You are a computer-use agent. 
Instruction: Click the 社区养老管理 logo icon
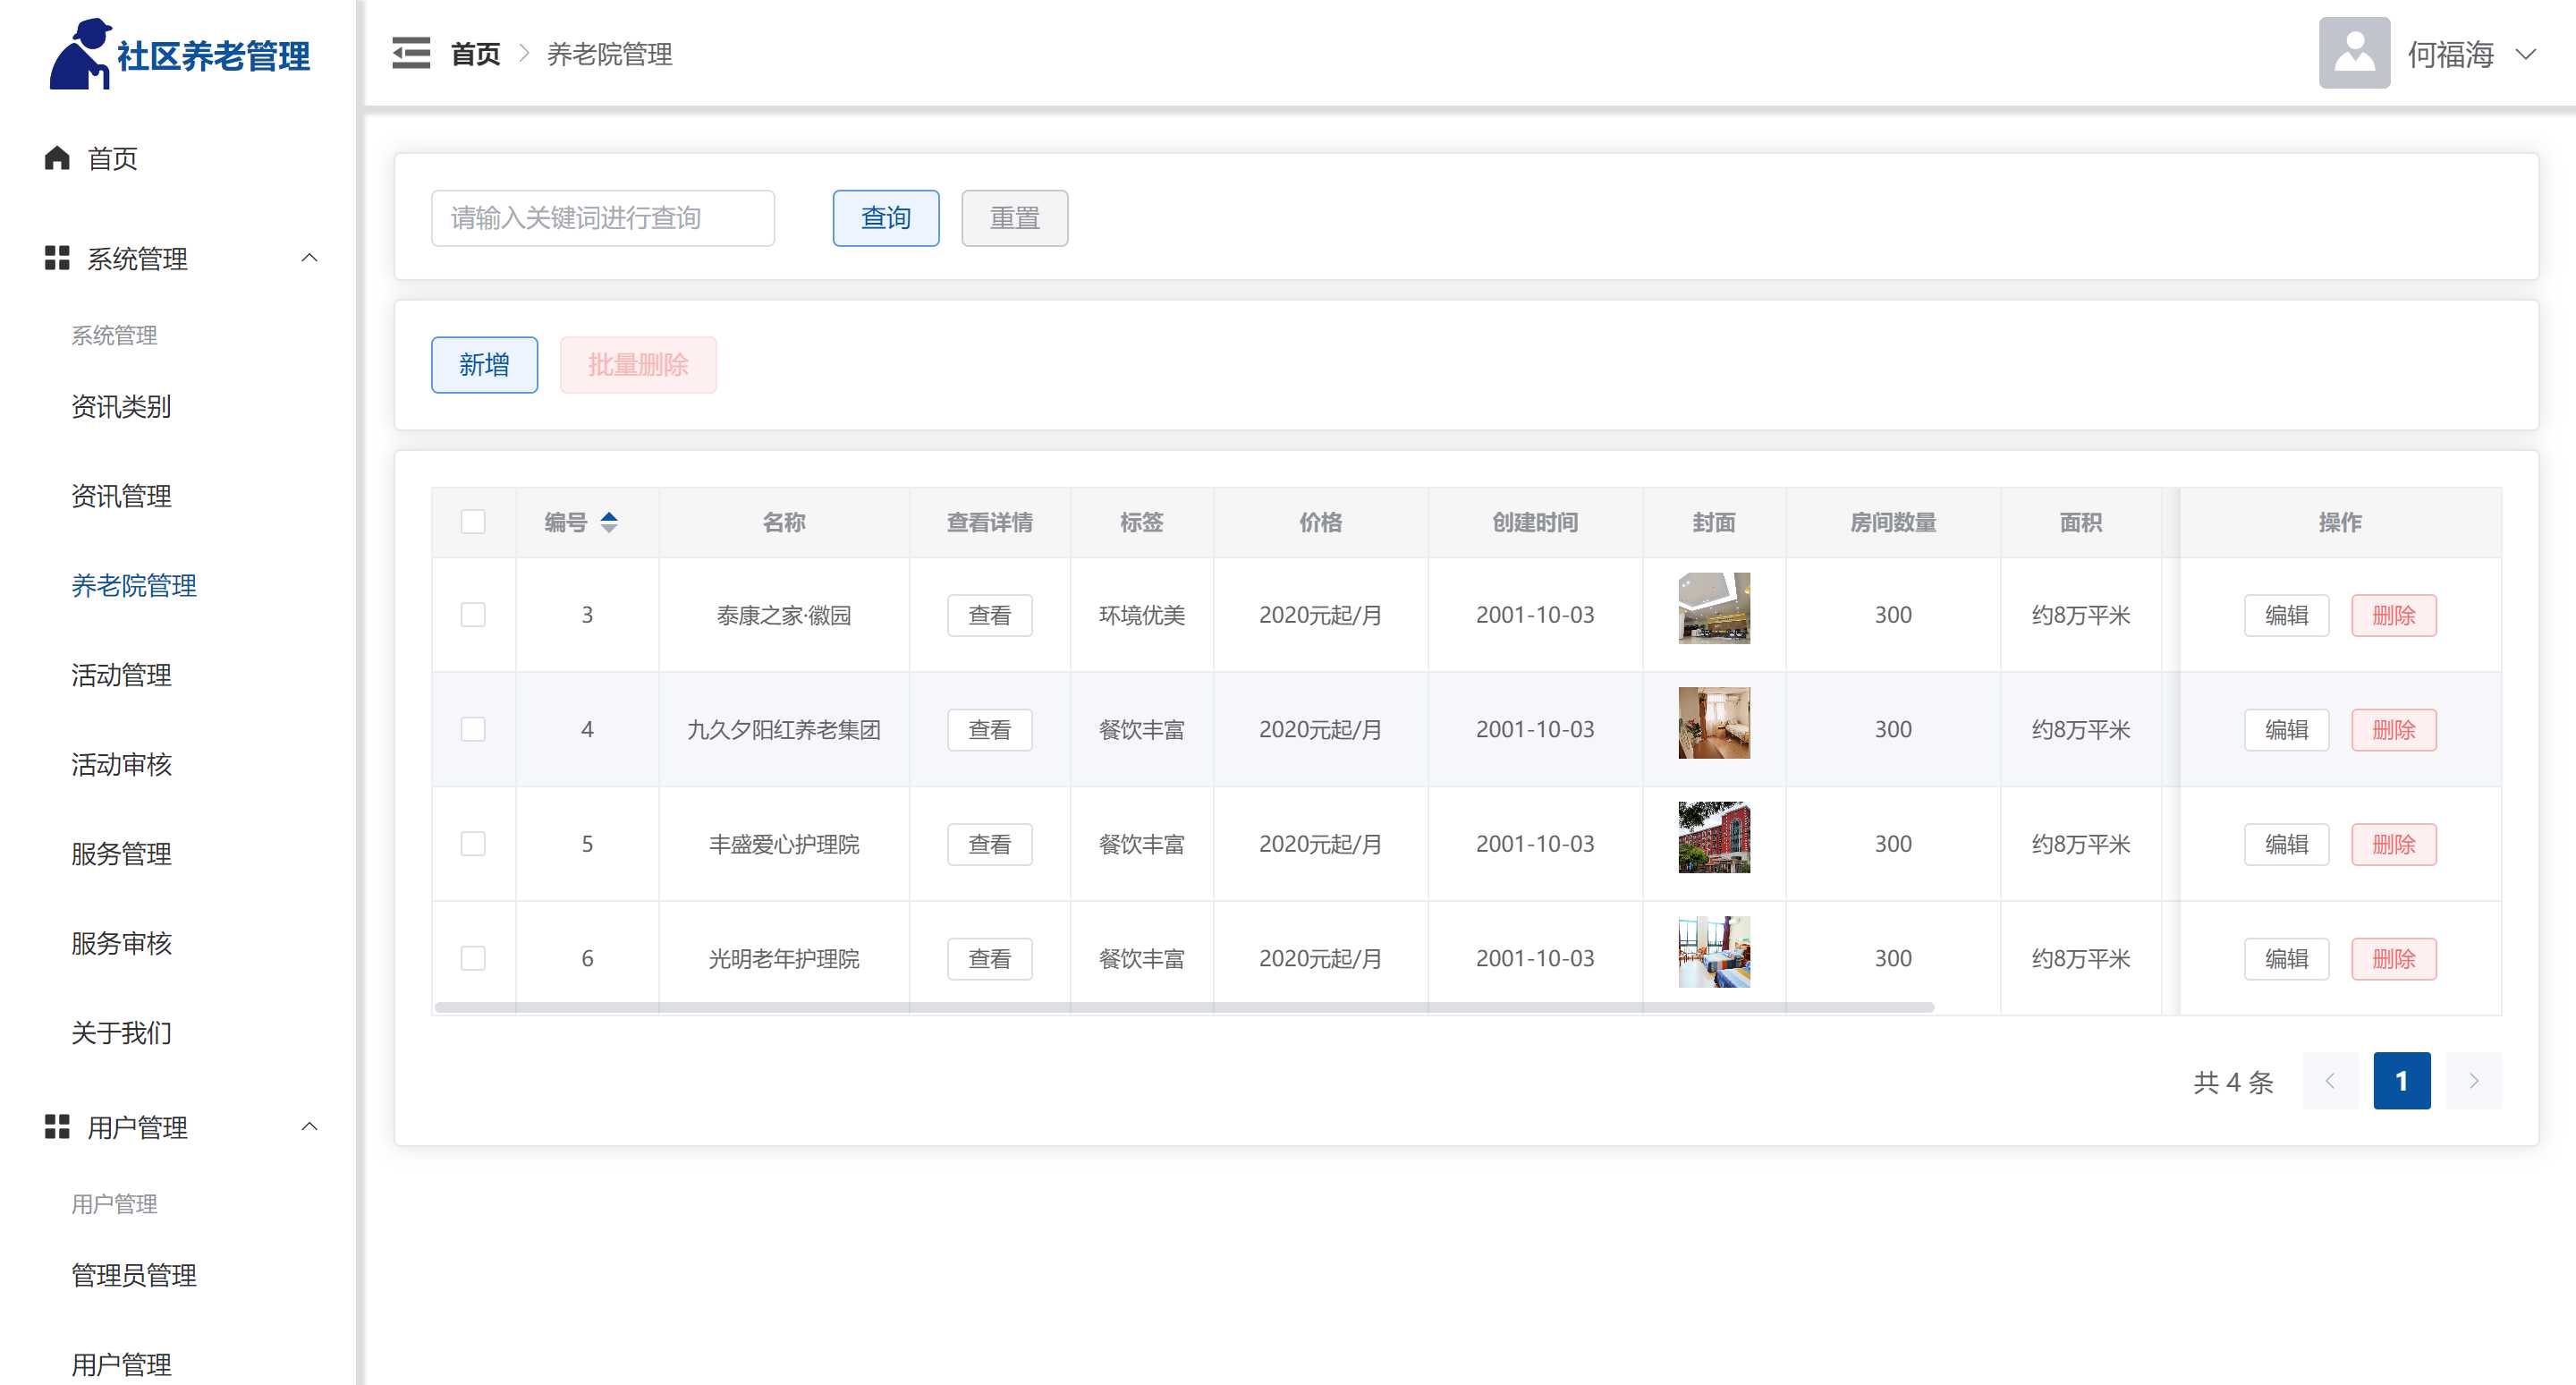[80, 54]
